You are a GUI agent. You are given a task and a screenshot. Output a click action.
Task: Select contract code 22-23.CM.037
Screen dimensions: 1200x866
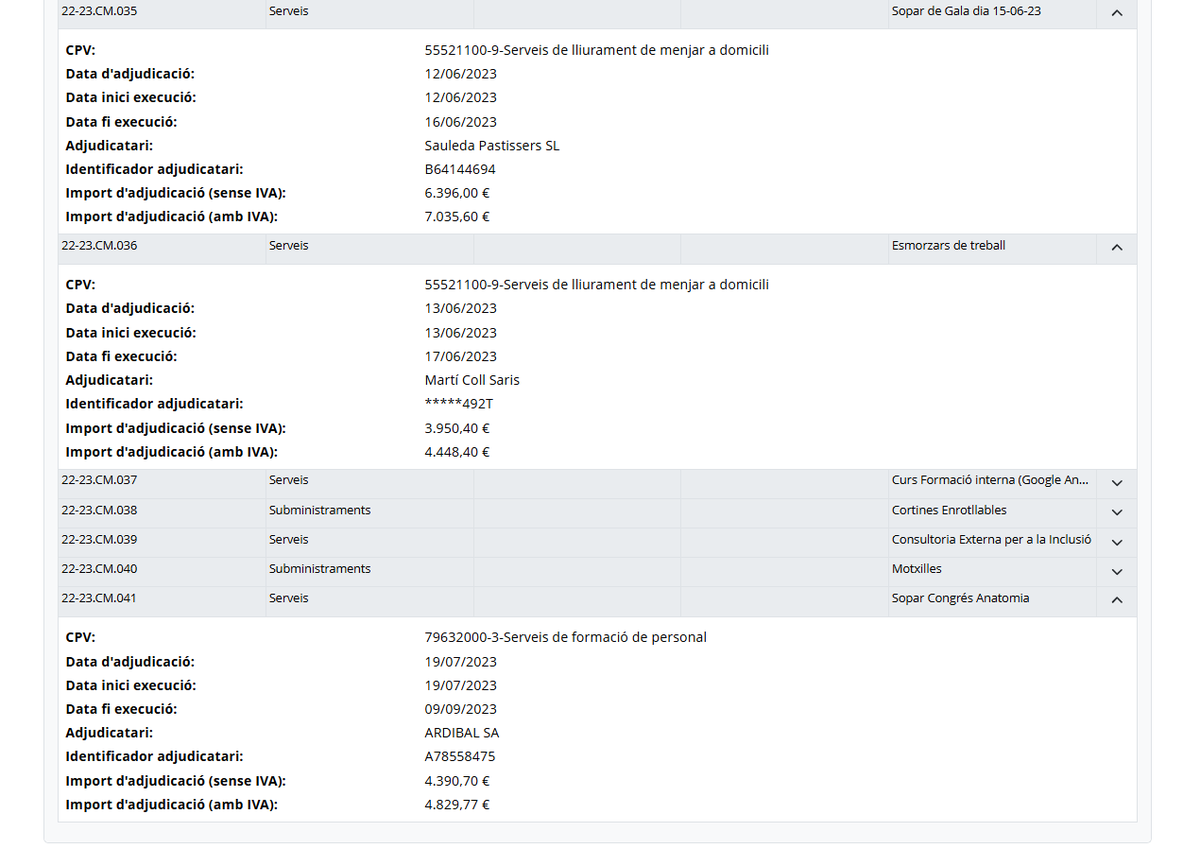coord(99,480)
